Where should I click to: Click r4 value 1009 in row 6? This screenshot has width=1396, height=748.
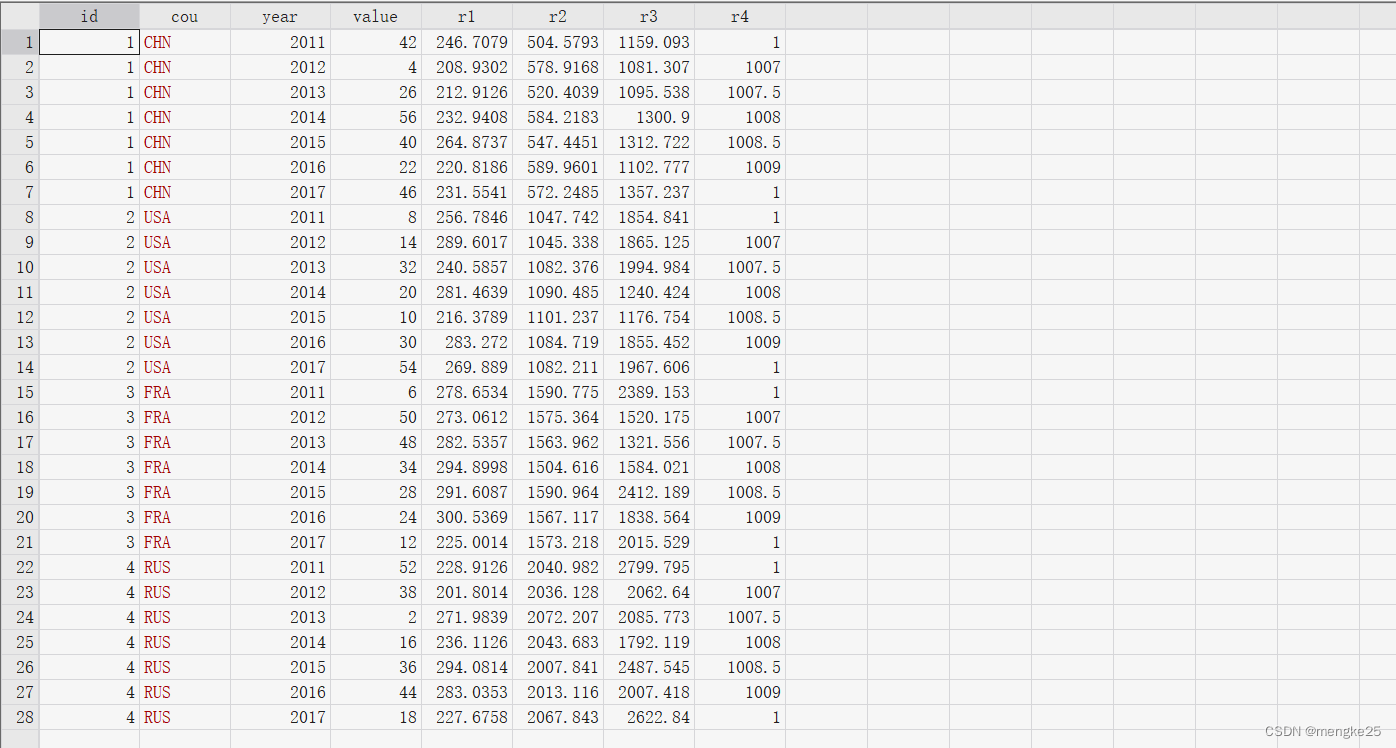(740, 167)
